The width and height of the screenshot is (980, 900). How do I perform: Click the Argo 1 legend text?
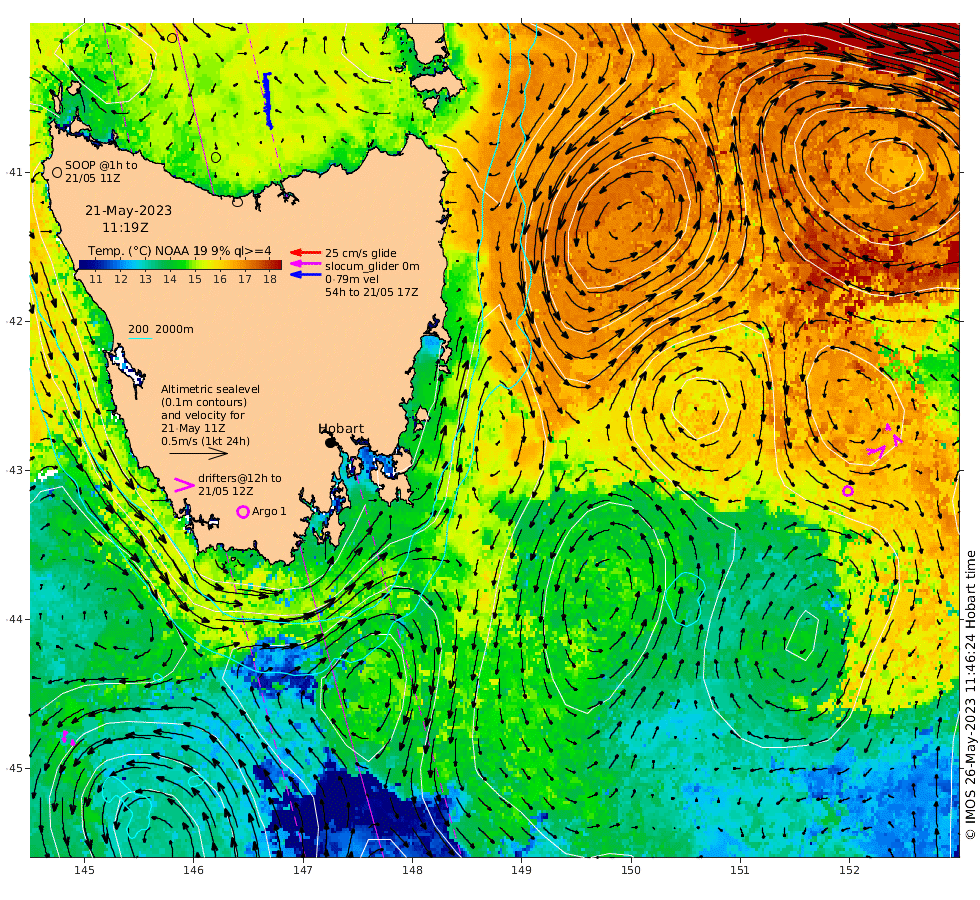[269, 511]
